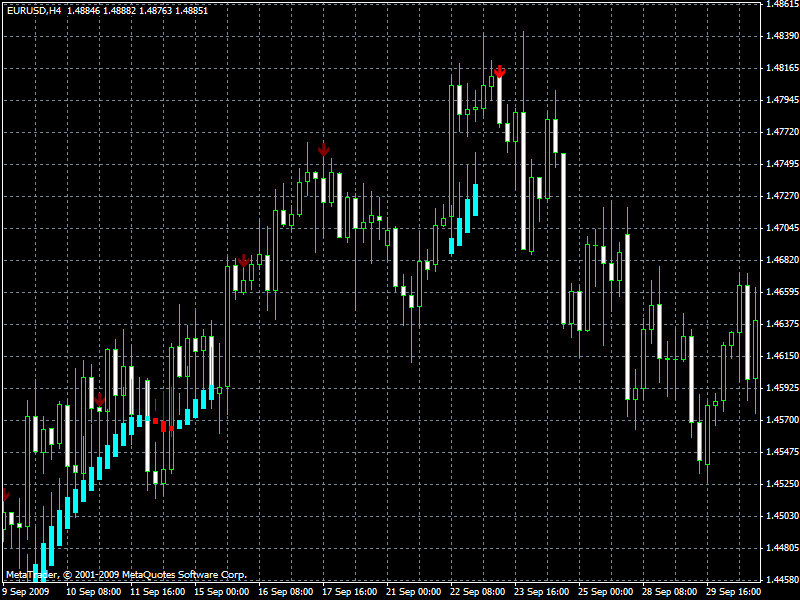Click the 1.48390 price scale label

pos(782,36)
